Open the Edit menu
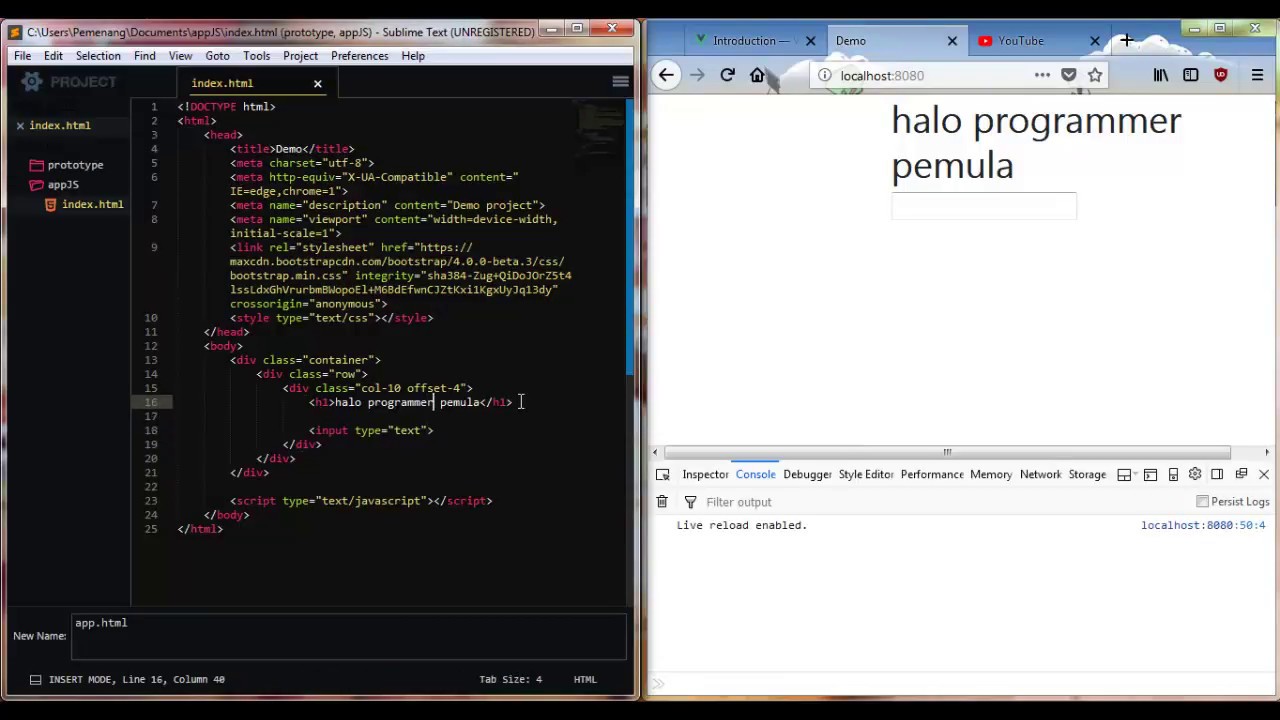This screenshot has width=1280, height=720. tap(53, 56)
